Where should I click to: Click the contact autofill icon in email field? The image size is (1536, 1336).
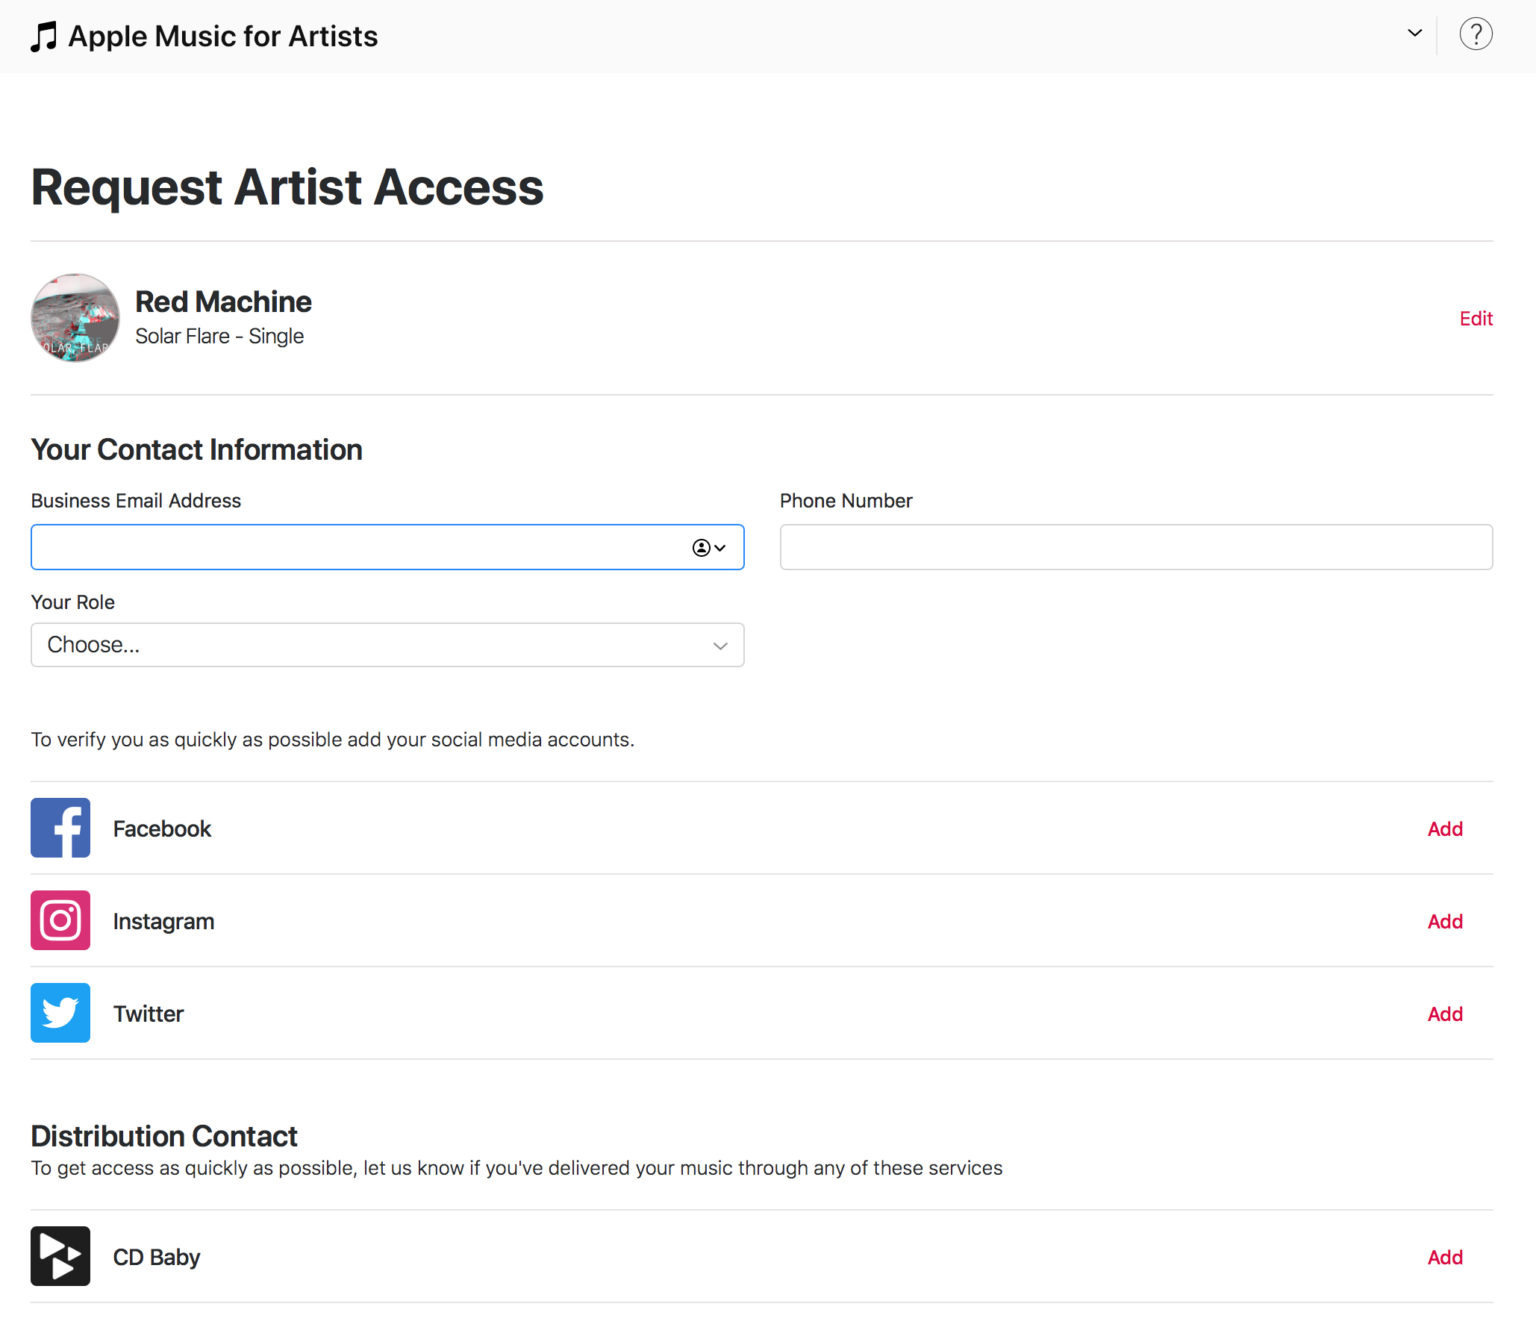(x=702, y=547)
